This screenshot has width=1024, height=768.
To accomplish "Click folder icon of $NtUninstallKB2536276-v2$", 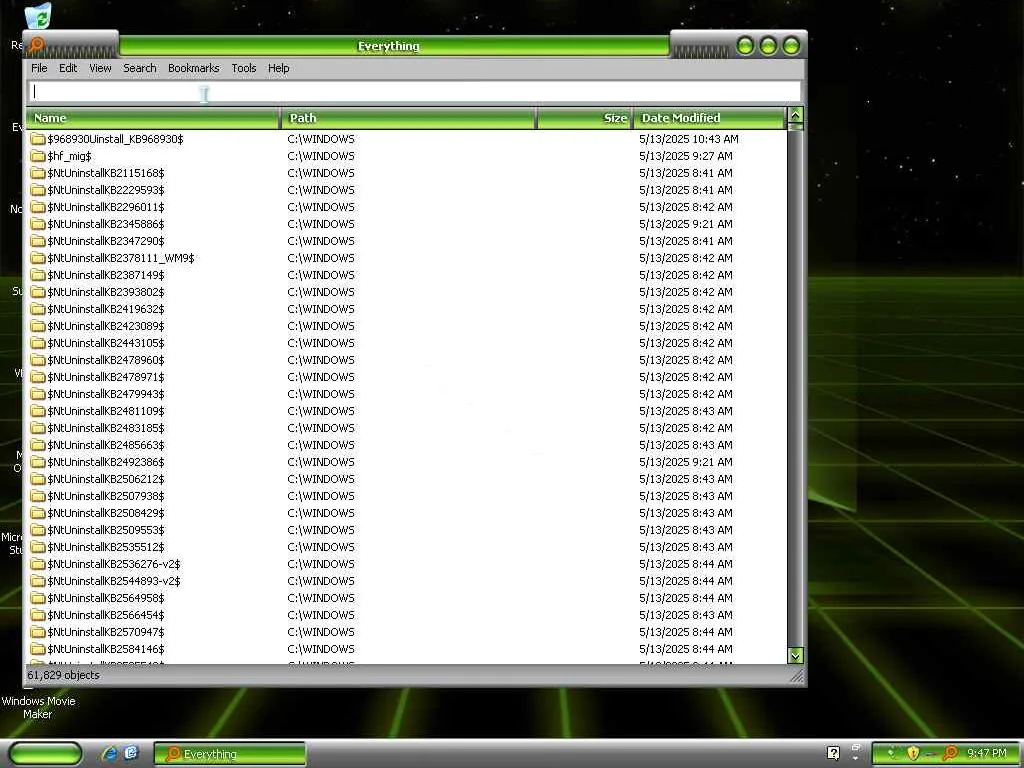I will click(x=38, y=564).
